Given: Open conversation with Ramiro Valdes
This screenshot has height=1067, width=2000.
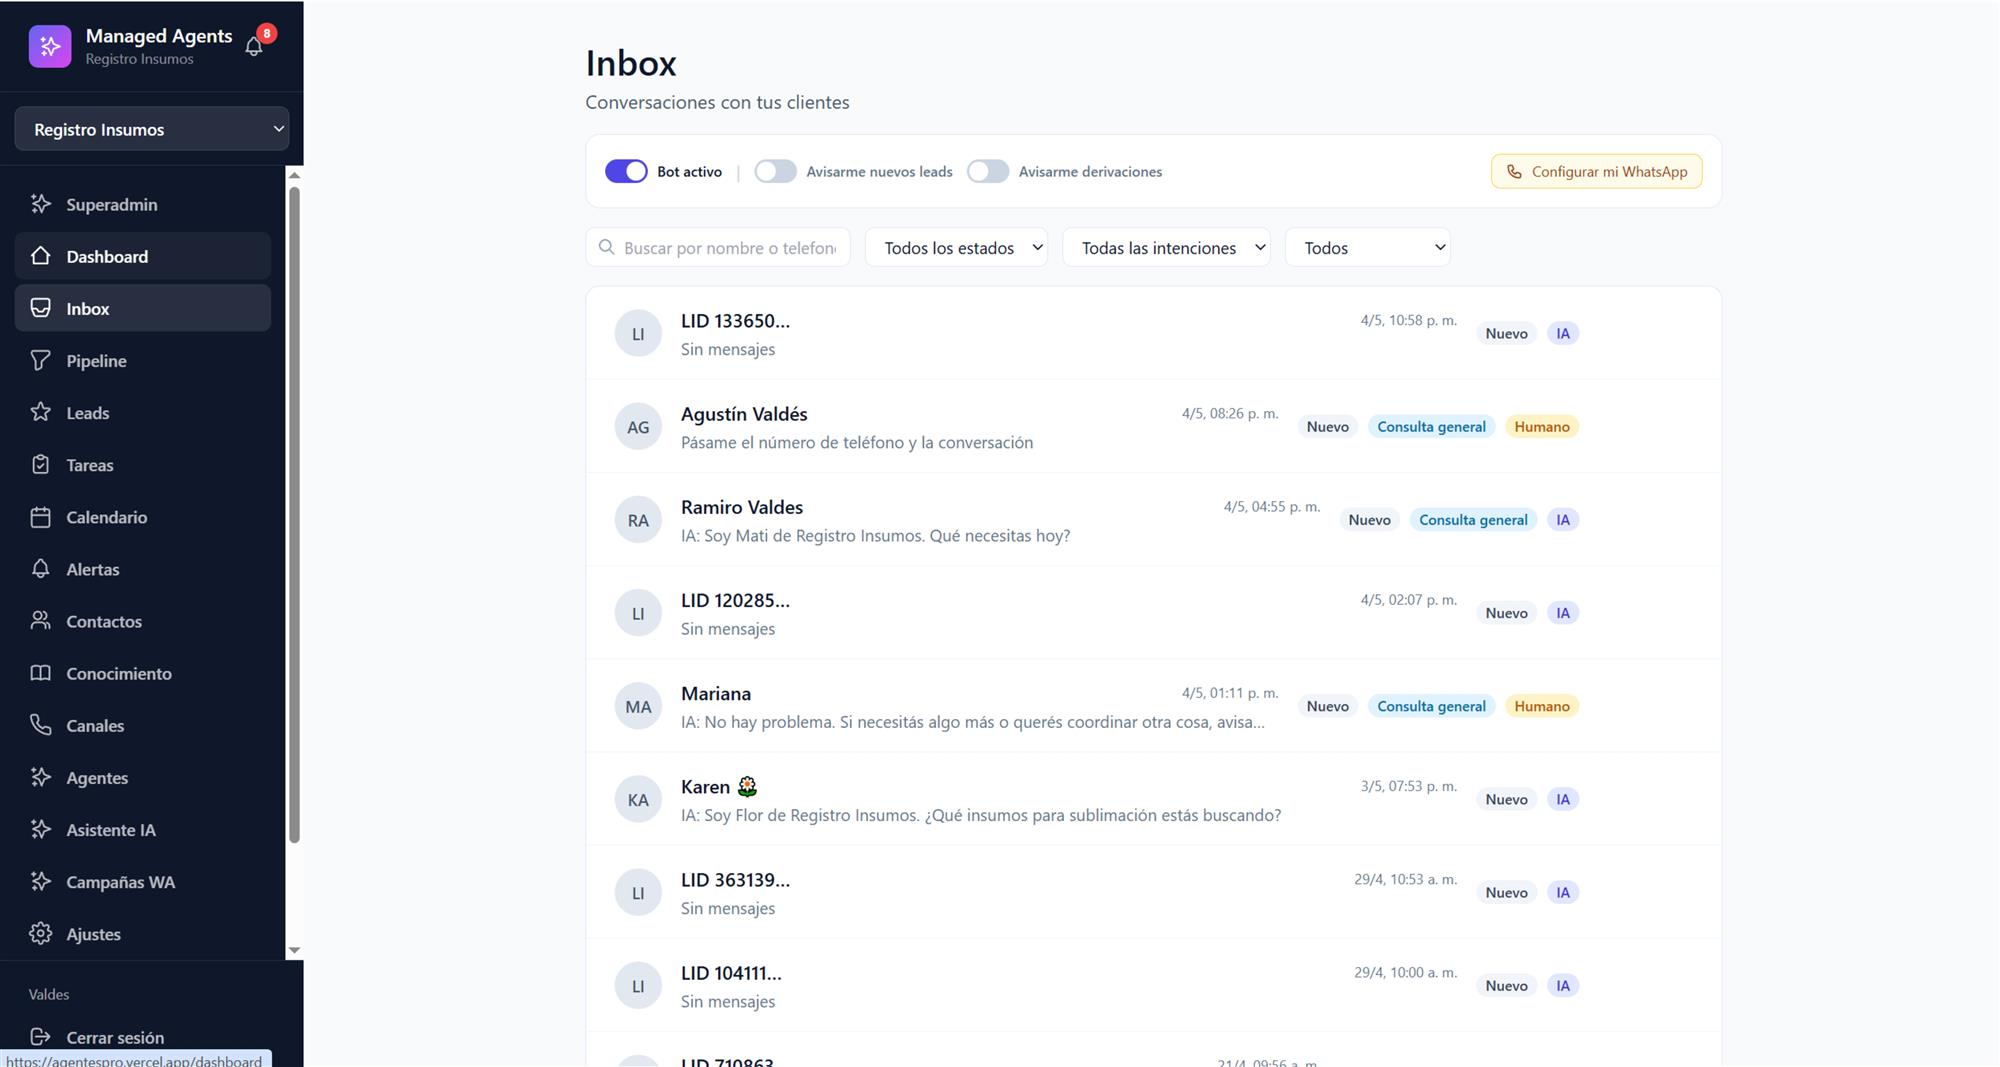Looking at the screenshot, I should click(x=1153, y=520).
